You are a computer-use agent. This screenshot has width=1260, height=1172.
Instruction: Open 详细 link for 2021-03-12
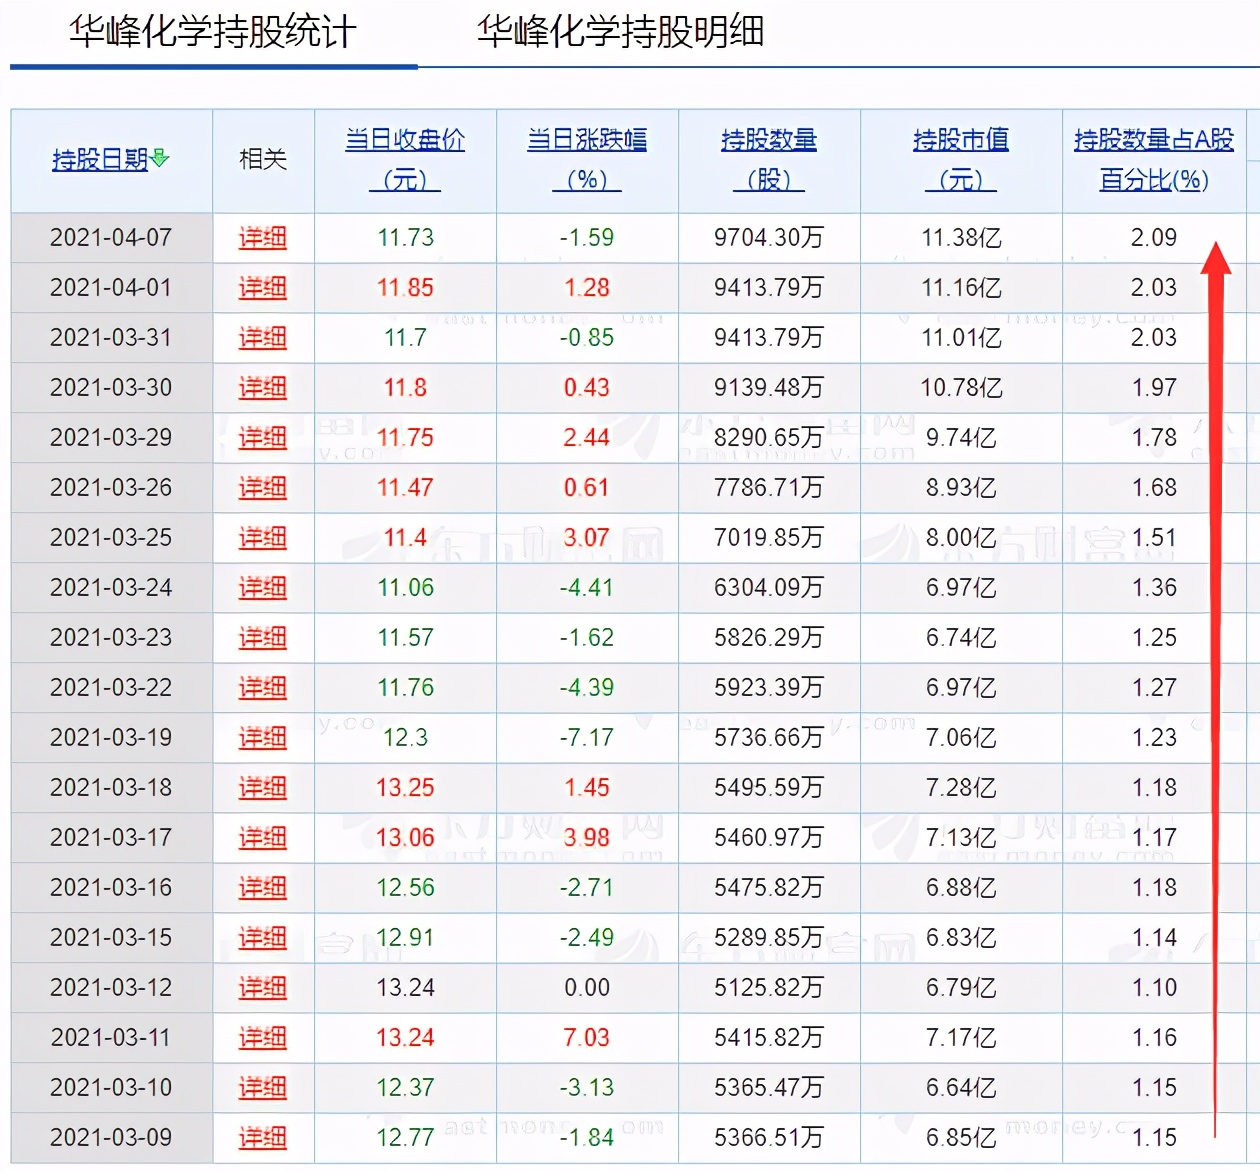click(x=263, y=988)
